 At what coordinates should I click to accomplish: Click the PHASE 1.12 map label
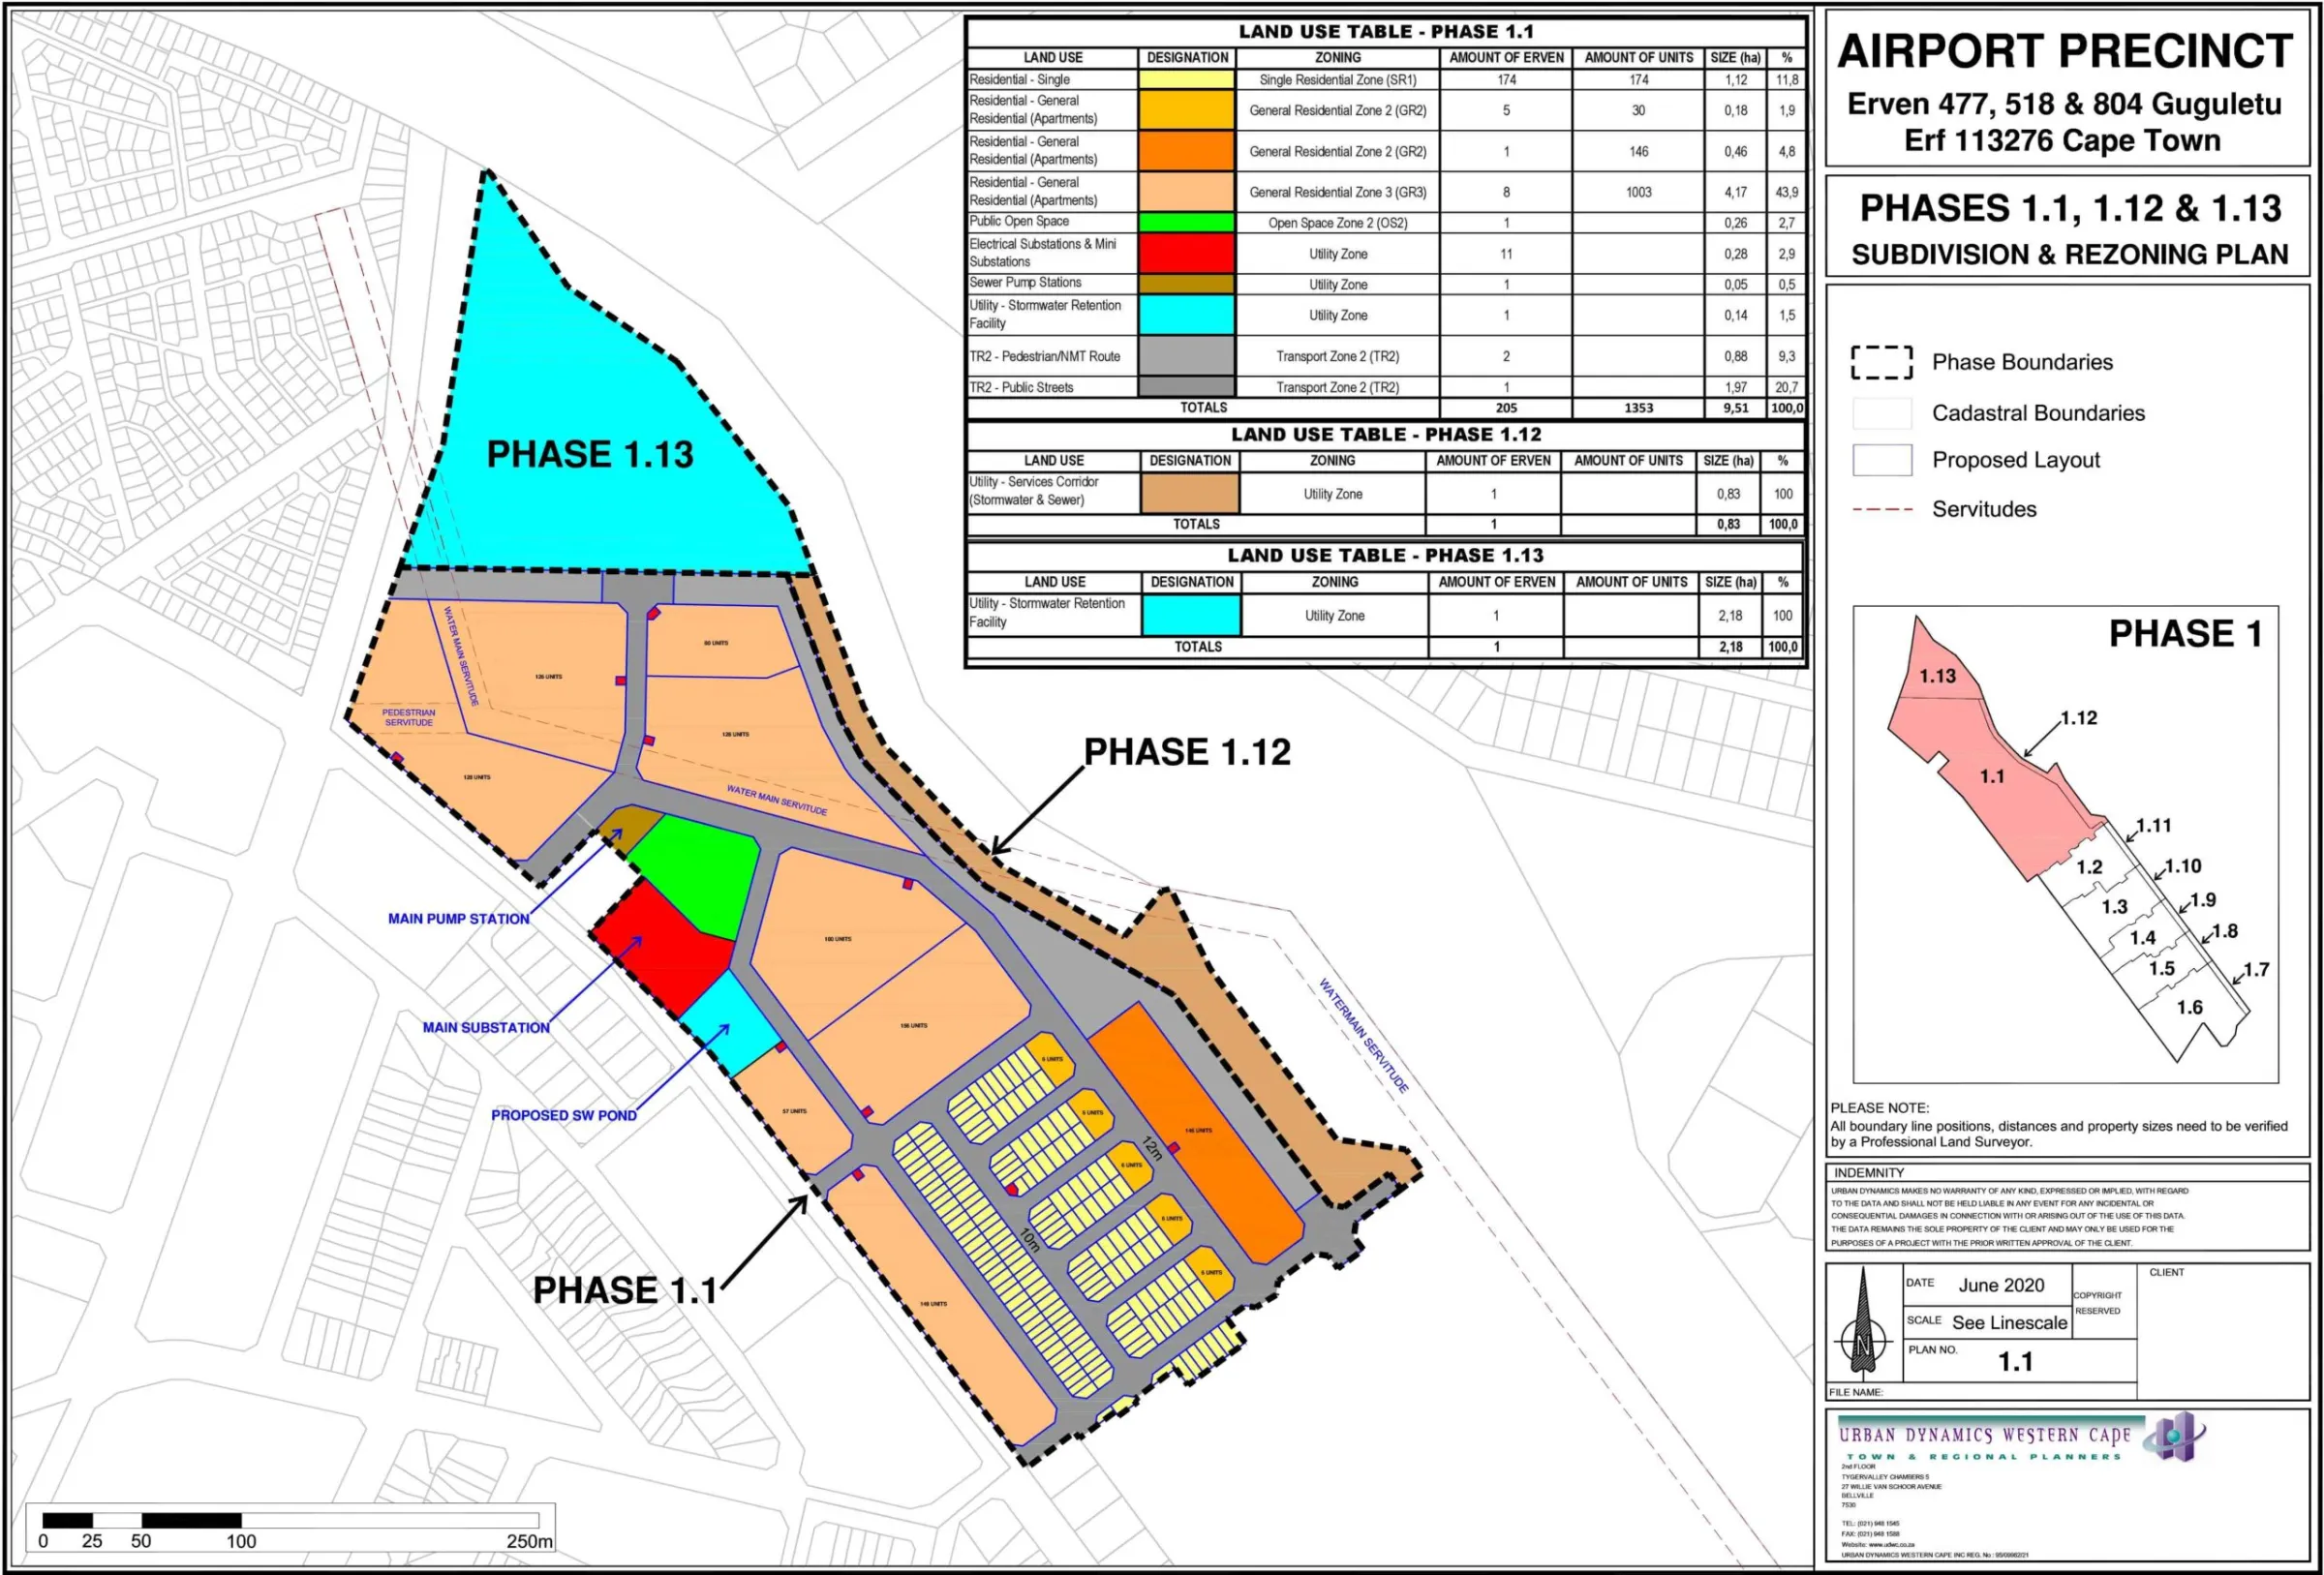pos(1187,752)
